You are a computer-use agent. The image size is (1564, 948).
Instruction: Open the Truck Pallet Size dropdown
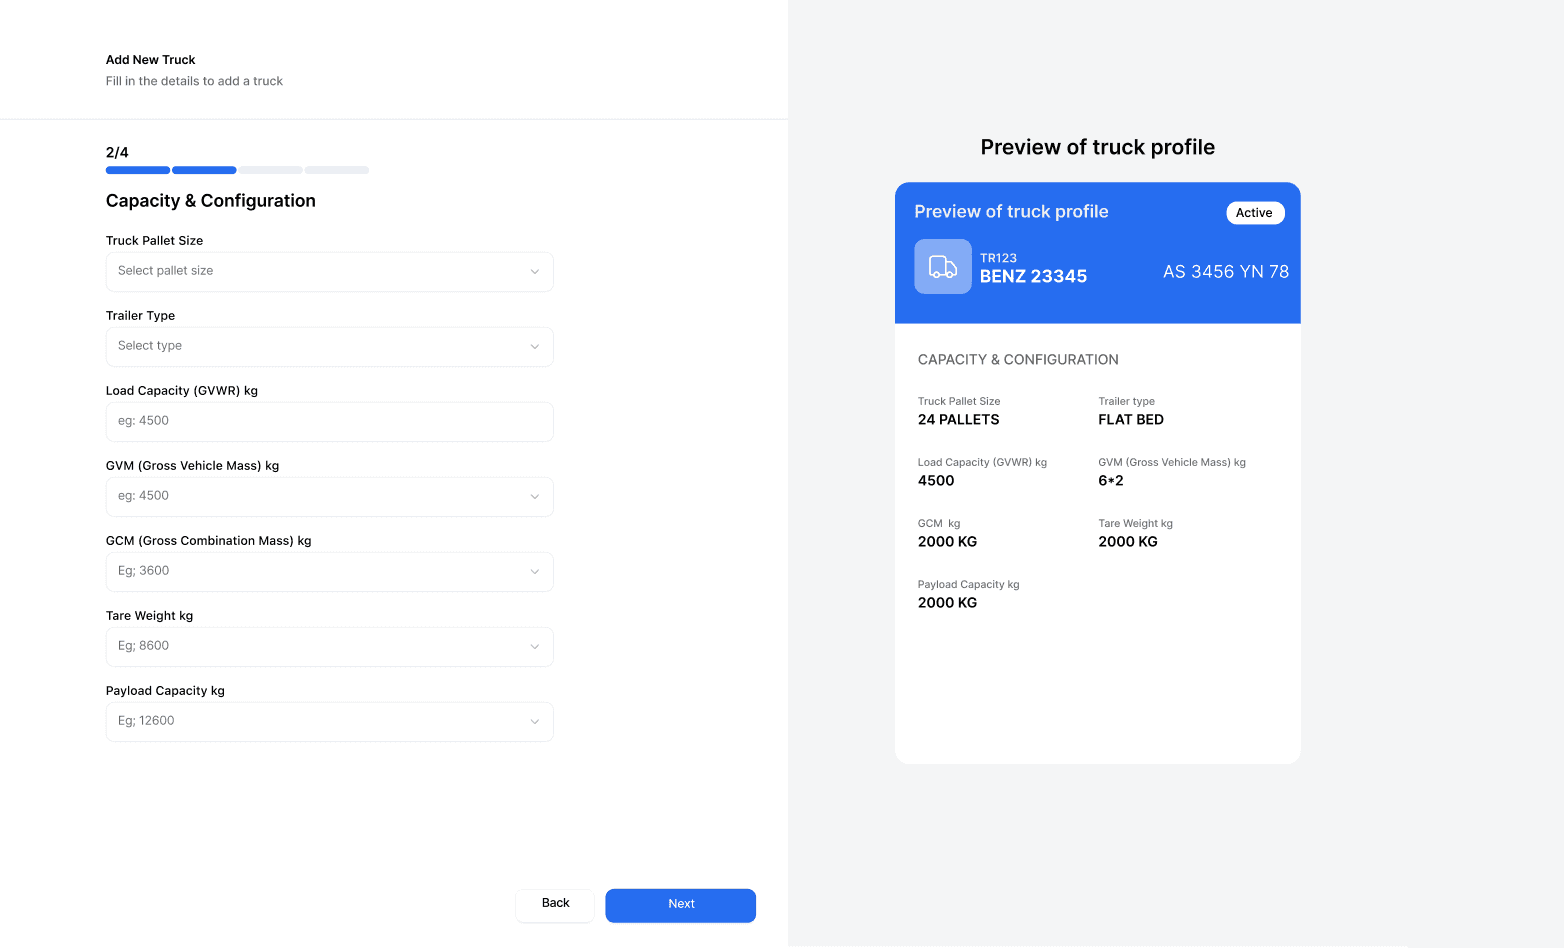[330, 272]
